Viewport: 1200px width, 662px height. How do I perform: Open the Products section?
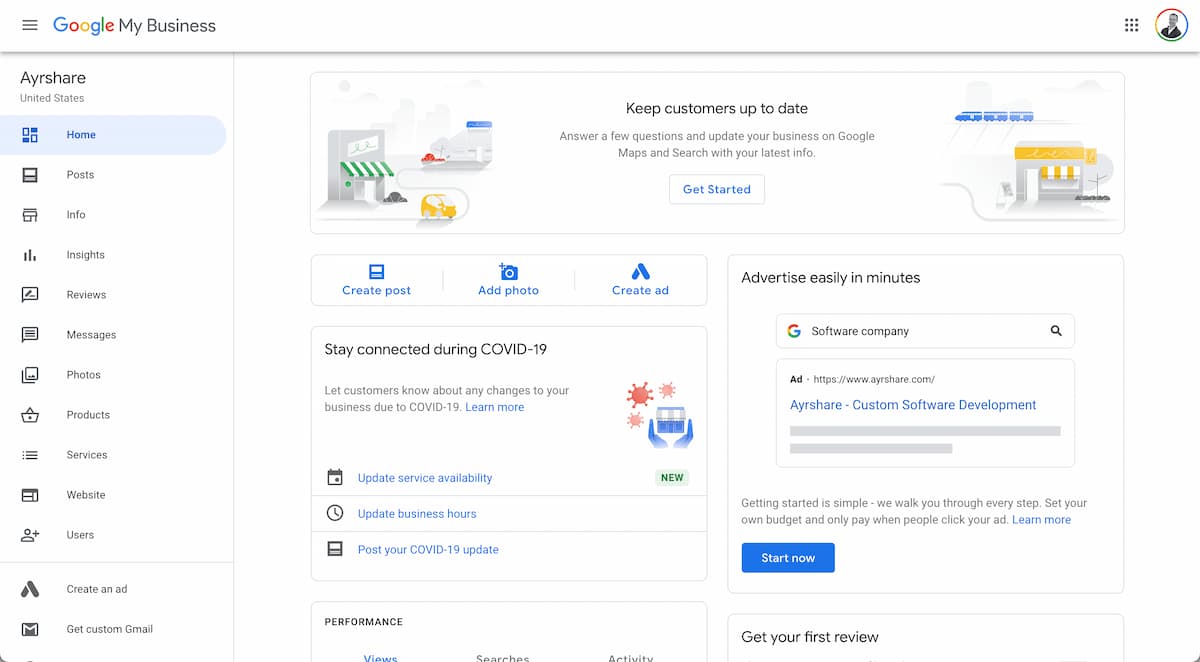point(87,414)
